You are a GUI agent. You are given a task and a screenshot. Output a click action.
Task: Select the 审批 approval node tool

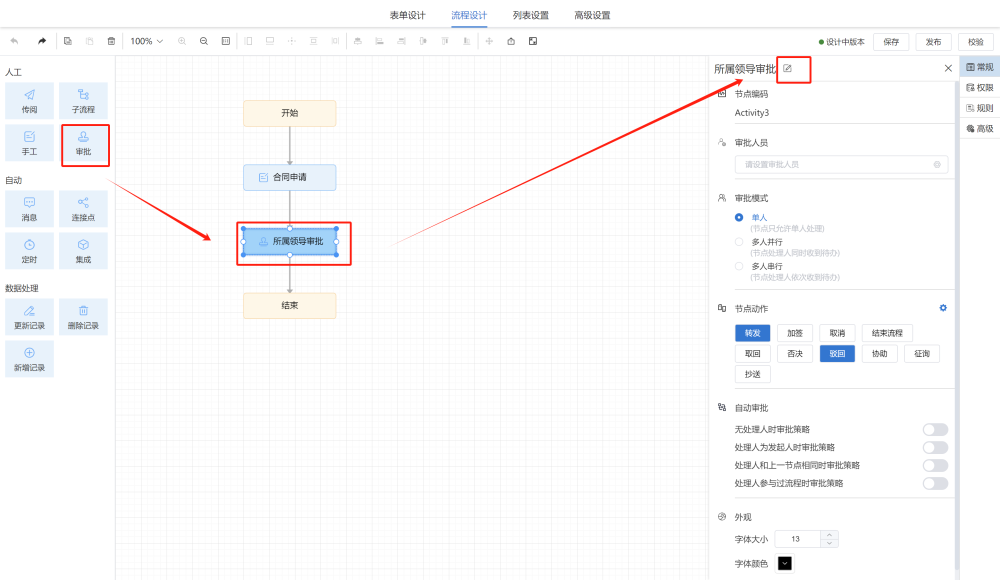coord(84,144)
